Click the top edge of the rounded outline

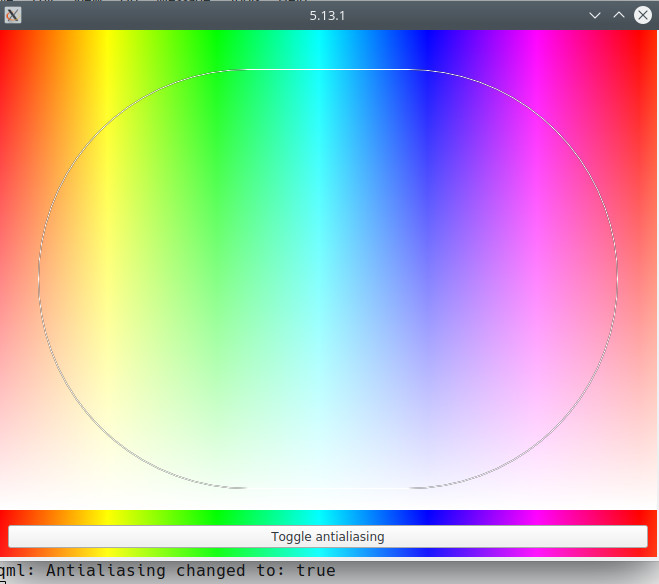tap(328, 70)
